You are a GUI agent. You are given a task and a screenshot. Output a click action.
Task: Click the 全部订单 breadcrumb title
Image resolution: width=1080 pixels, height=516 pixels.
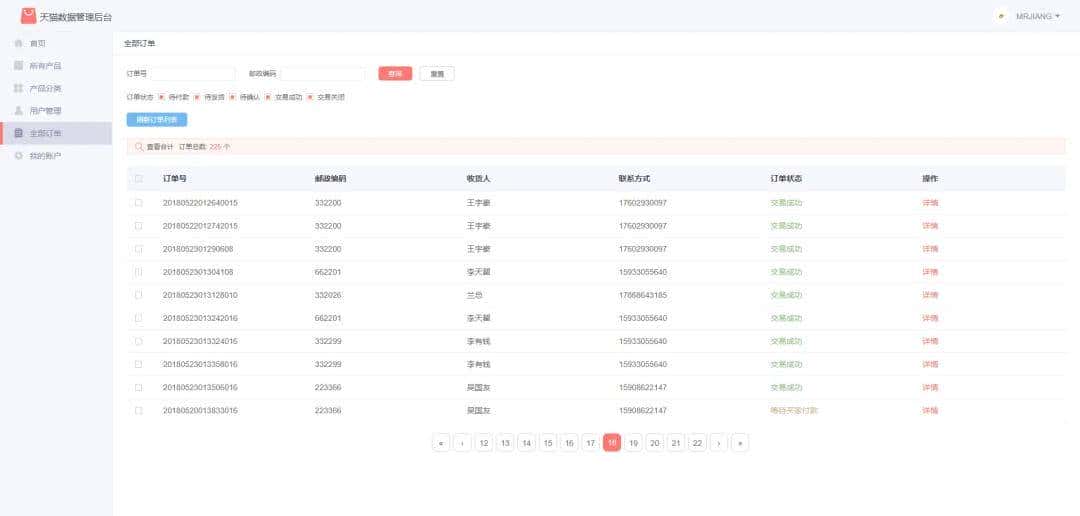[x=140, y=43]
